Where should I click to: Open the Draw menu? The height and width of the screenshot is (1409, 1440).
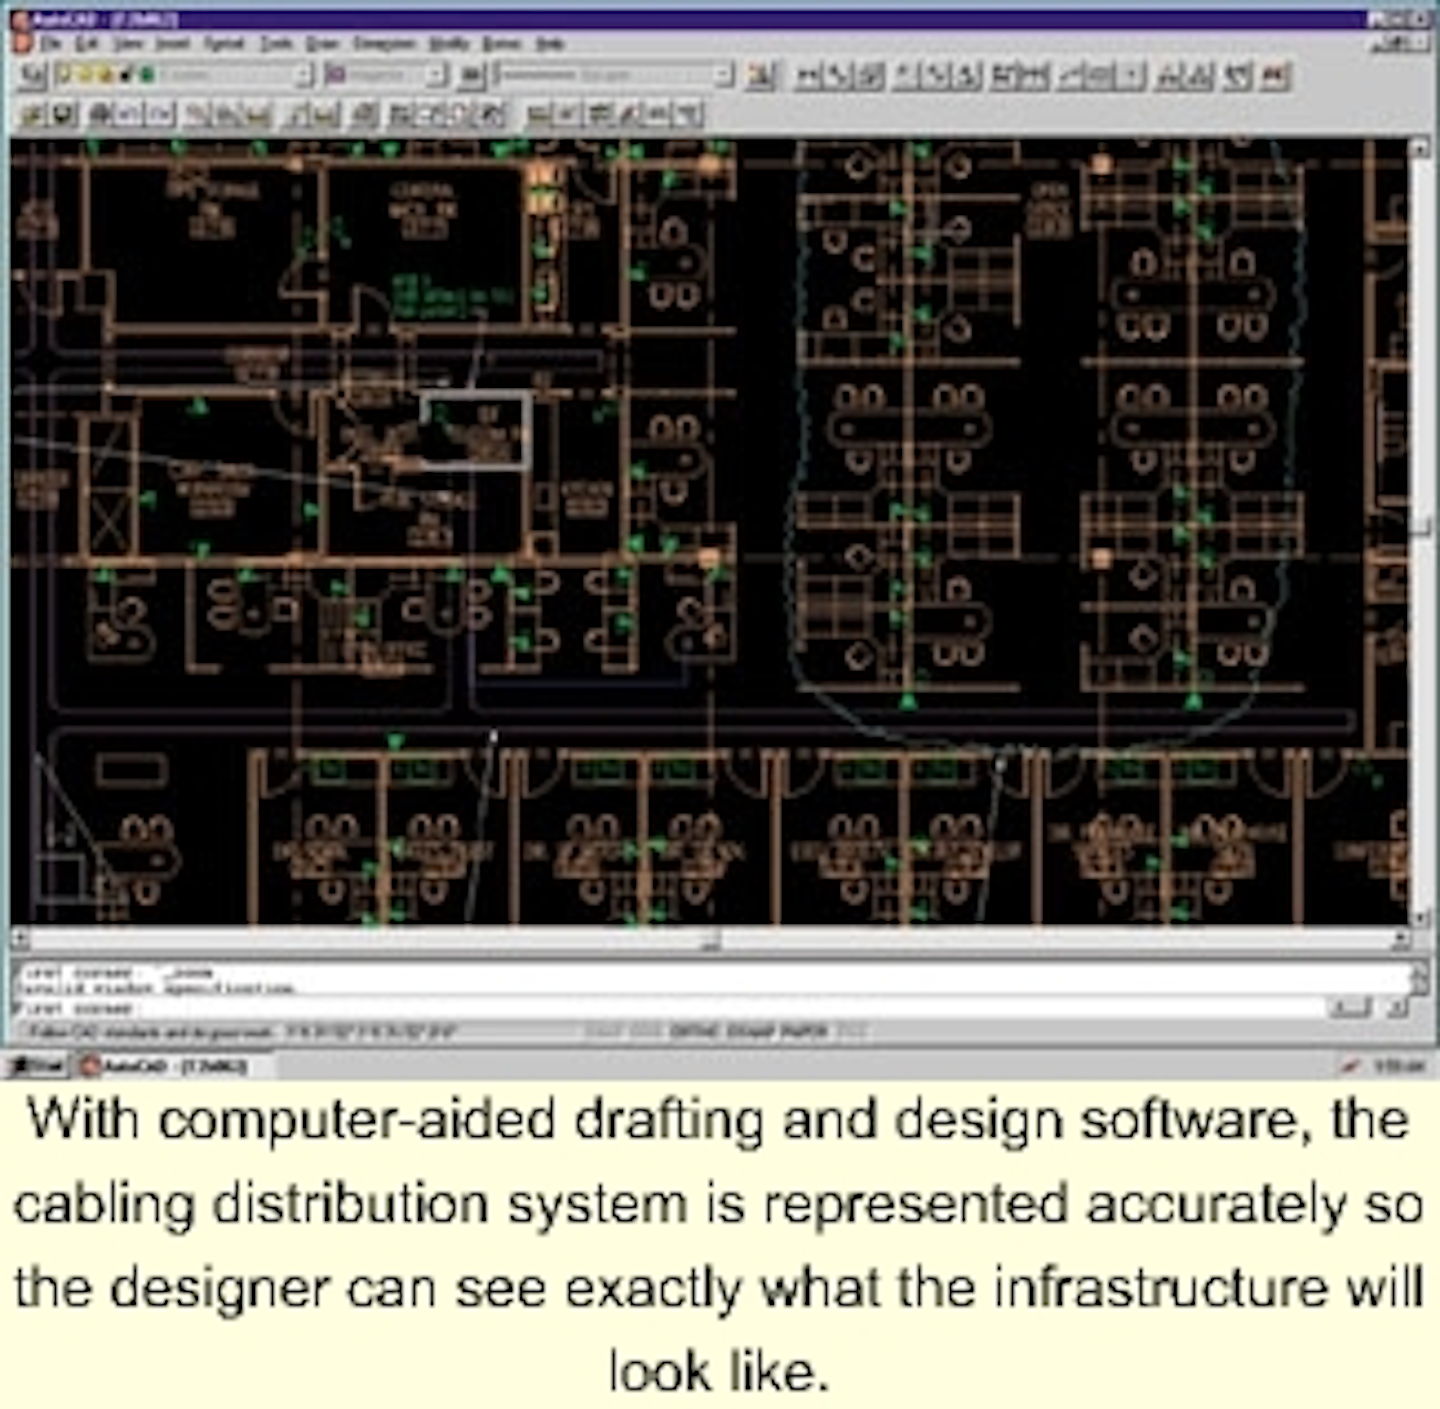click(x=325, y=44)
